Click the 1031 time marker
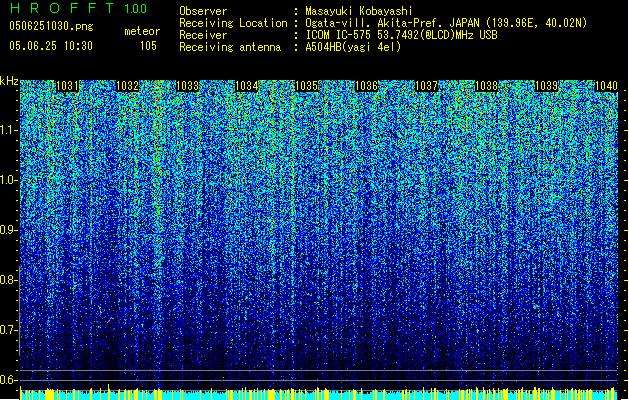The height and width of the screenshot is (400, 629). pyautogui.click(x=67, y=86)
